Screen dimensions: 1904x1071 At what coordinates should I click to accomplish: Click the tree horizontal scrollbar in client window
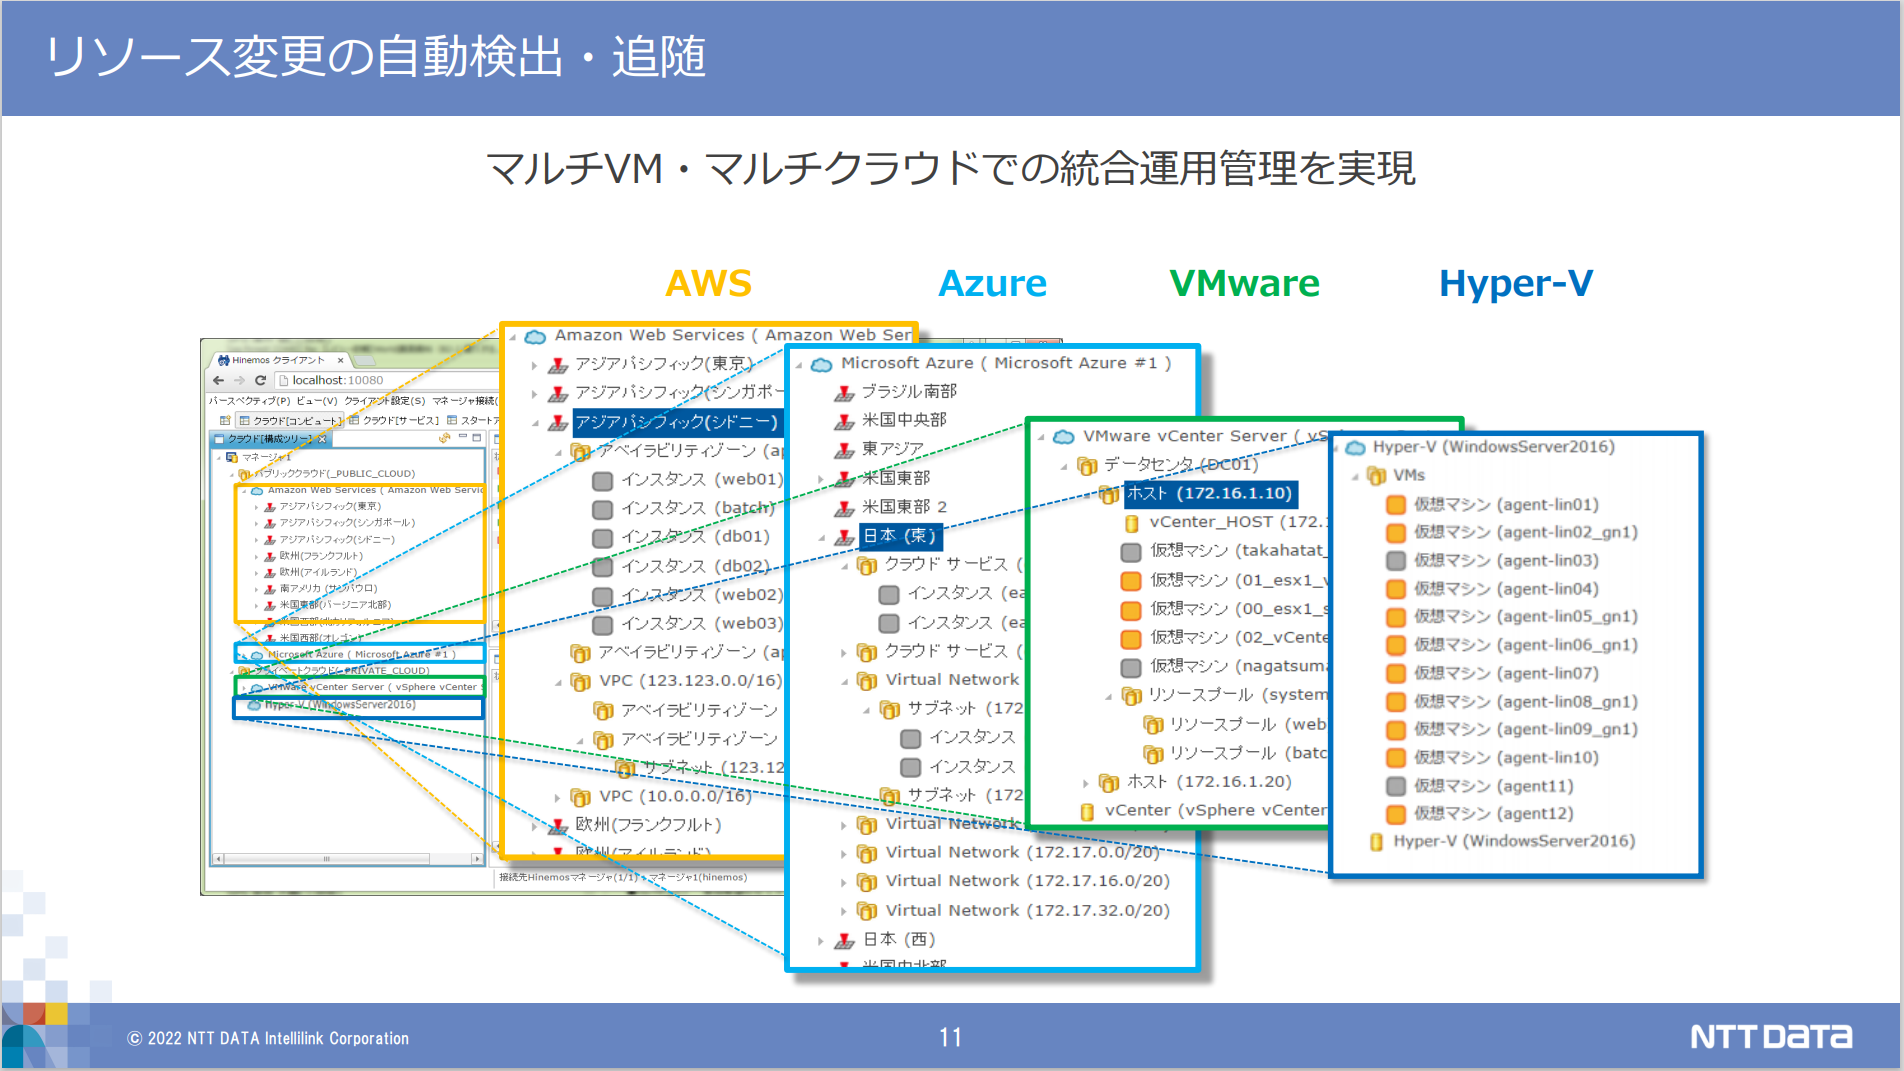pos(348,858)
